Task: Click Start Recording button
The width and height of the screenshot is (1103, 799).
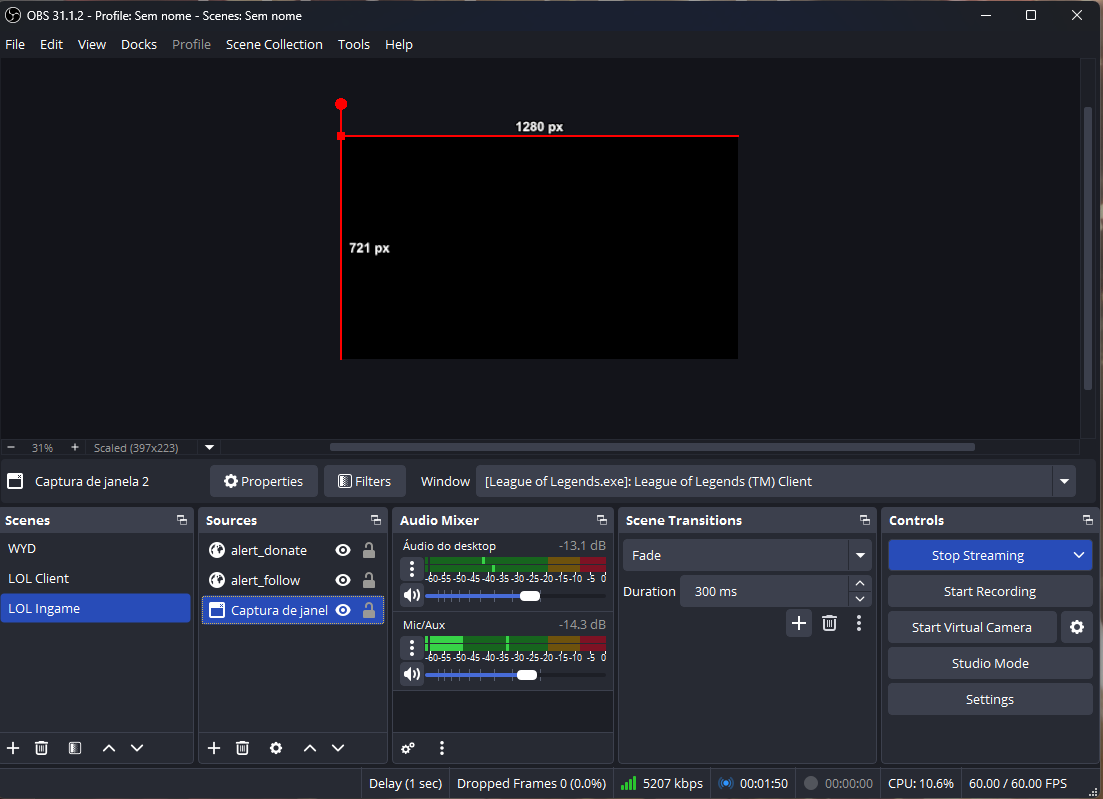Action: coord(990,592)
